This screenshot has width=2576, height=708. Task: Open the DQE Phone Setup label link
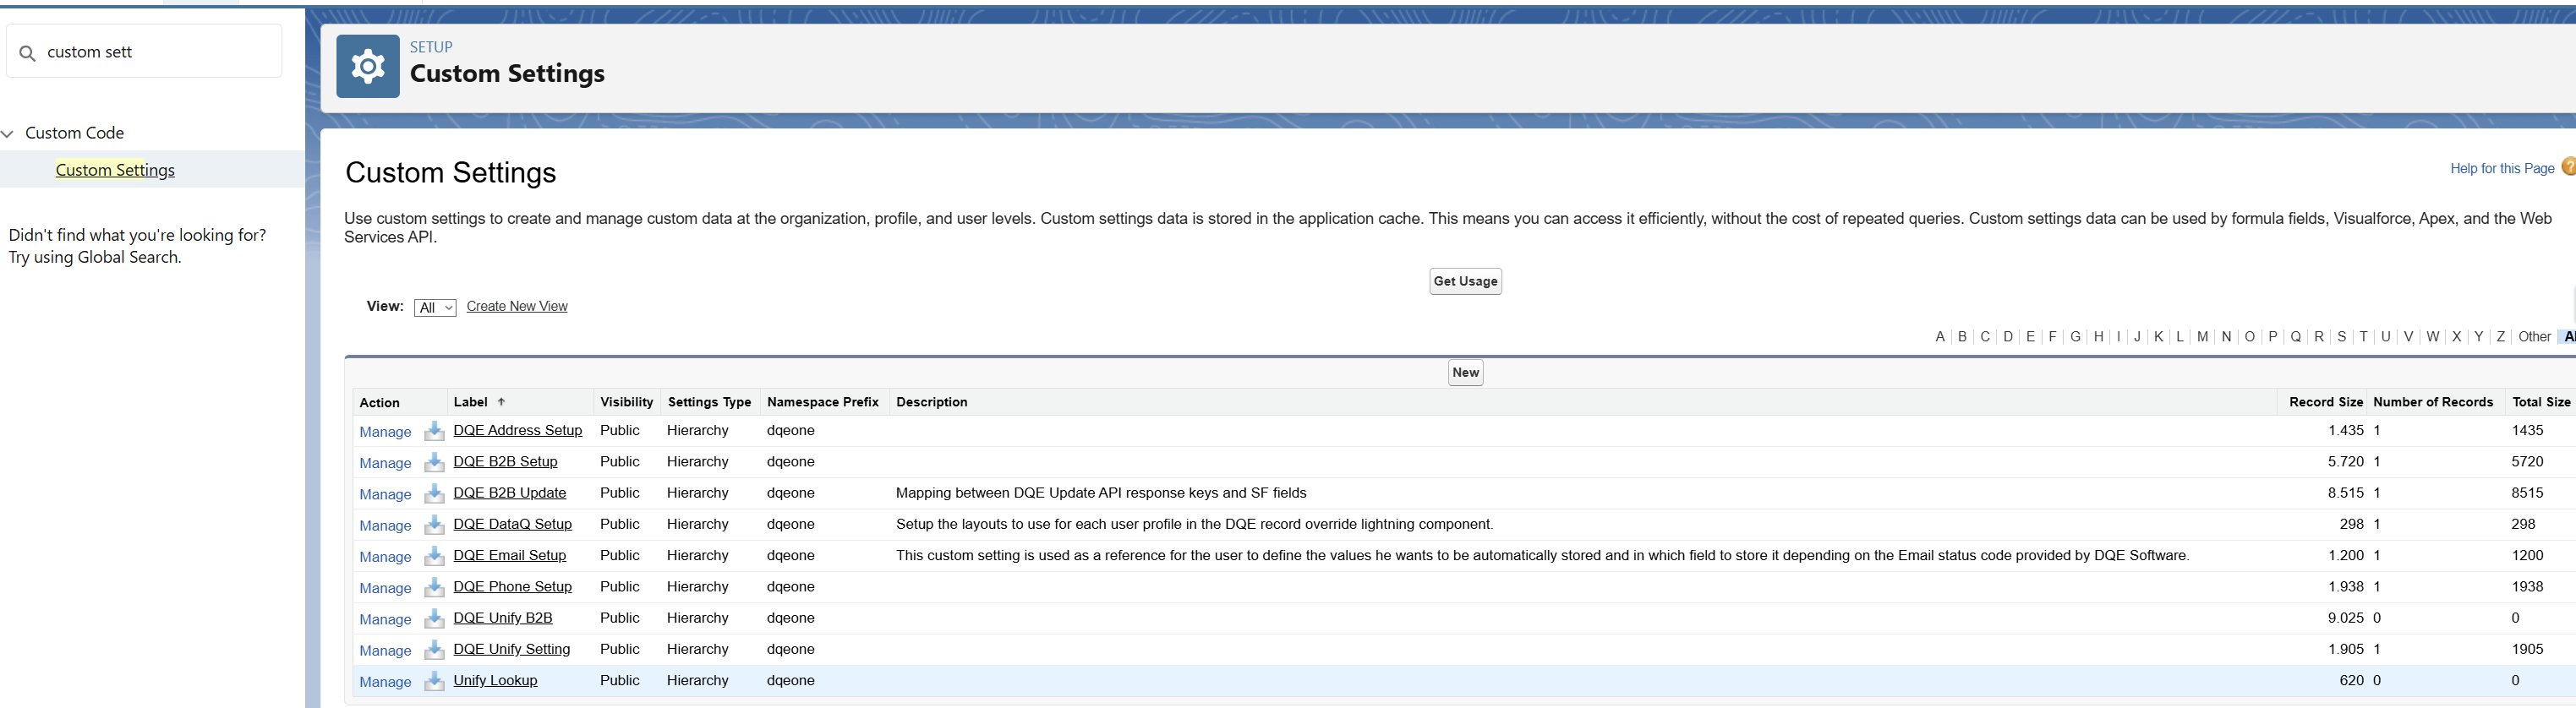512,586
